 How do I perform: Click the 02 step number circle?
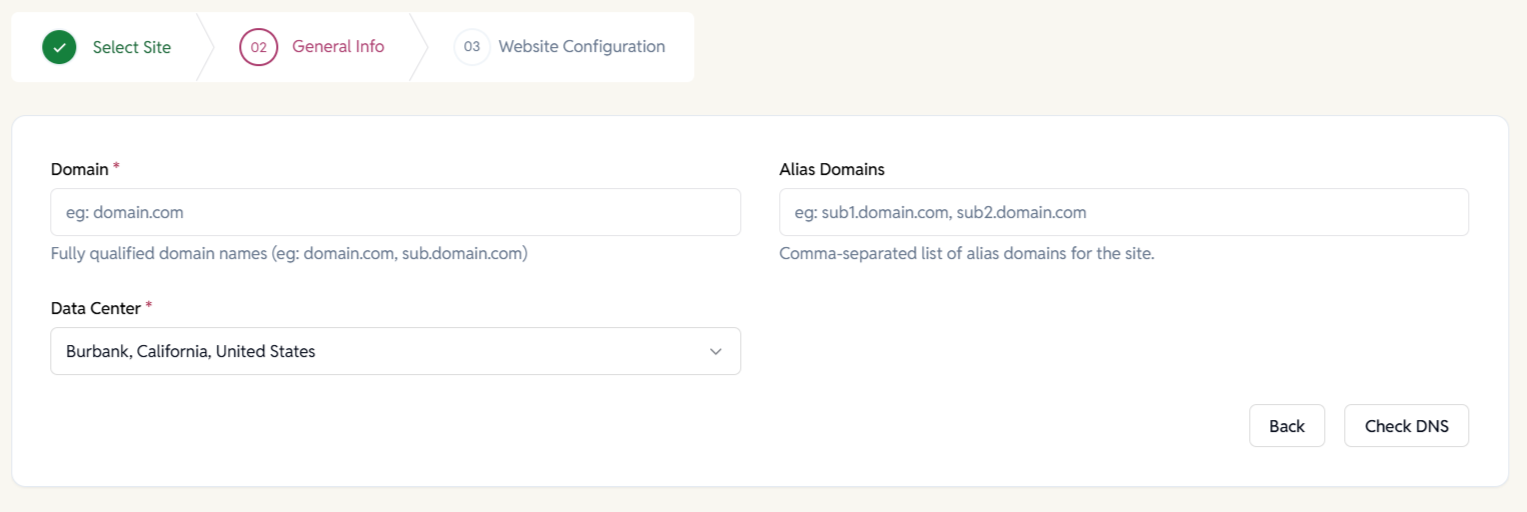[258, 47]
